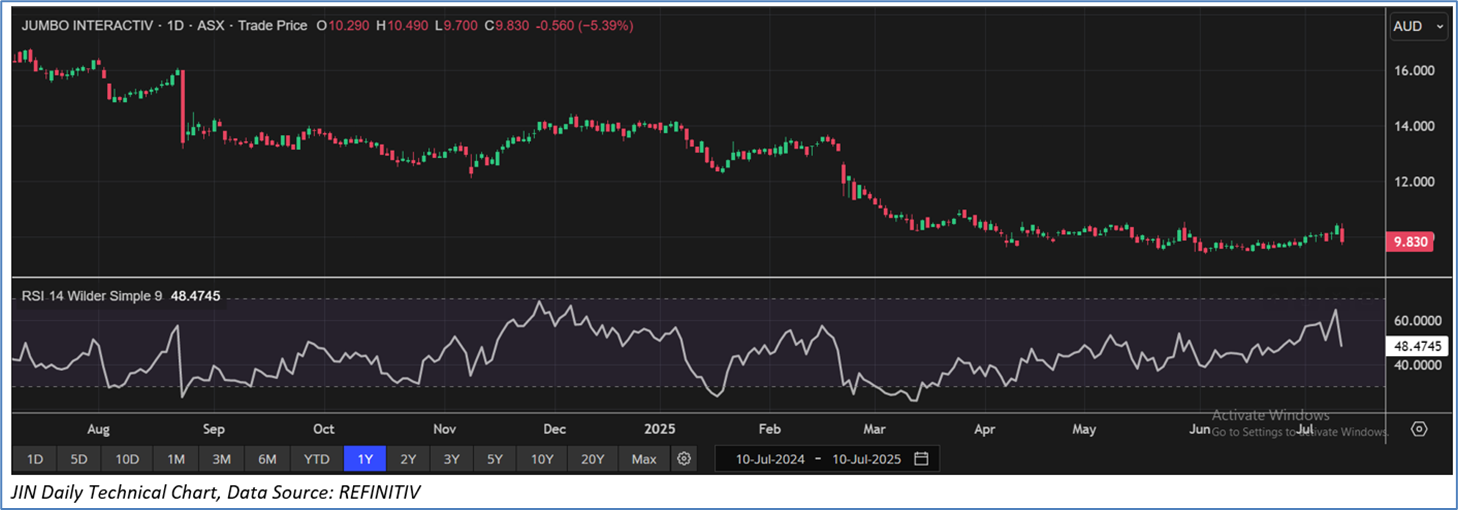Image resolution: width=1458 pixels, height=510 pixels.
Task: Switch to the 5D time range
Action: point(79,459)
